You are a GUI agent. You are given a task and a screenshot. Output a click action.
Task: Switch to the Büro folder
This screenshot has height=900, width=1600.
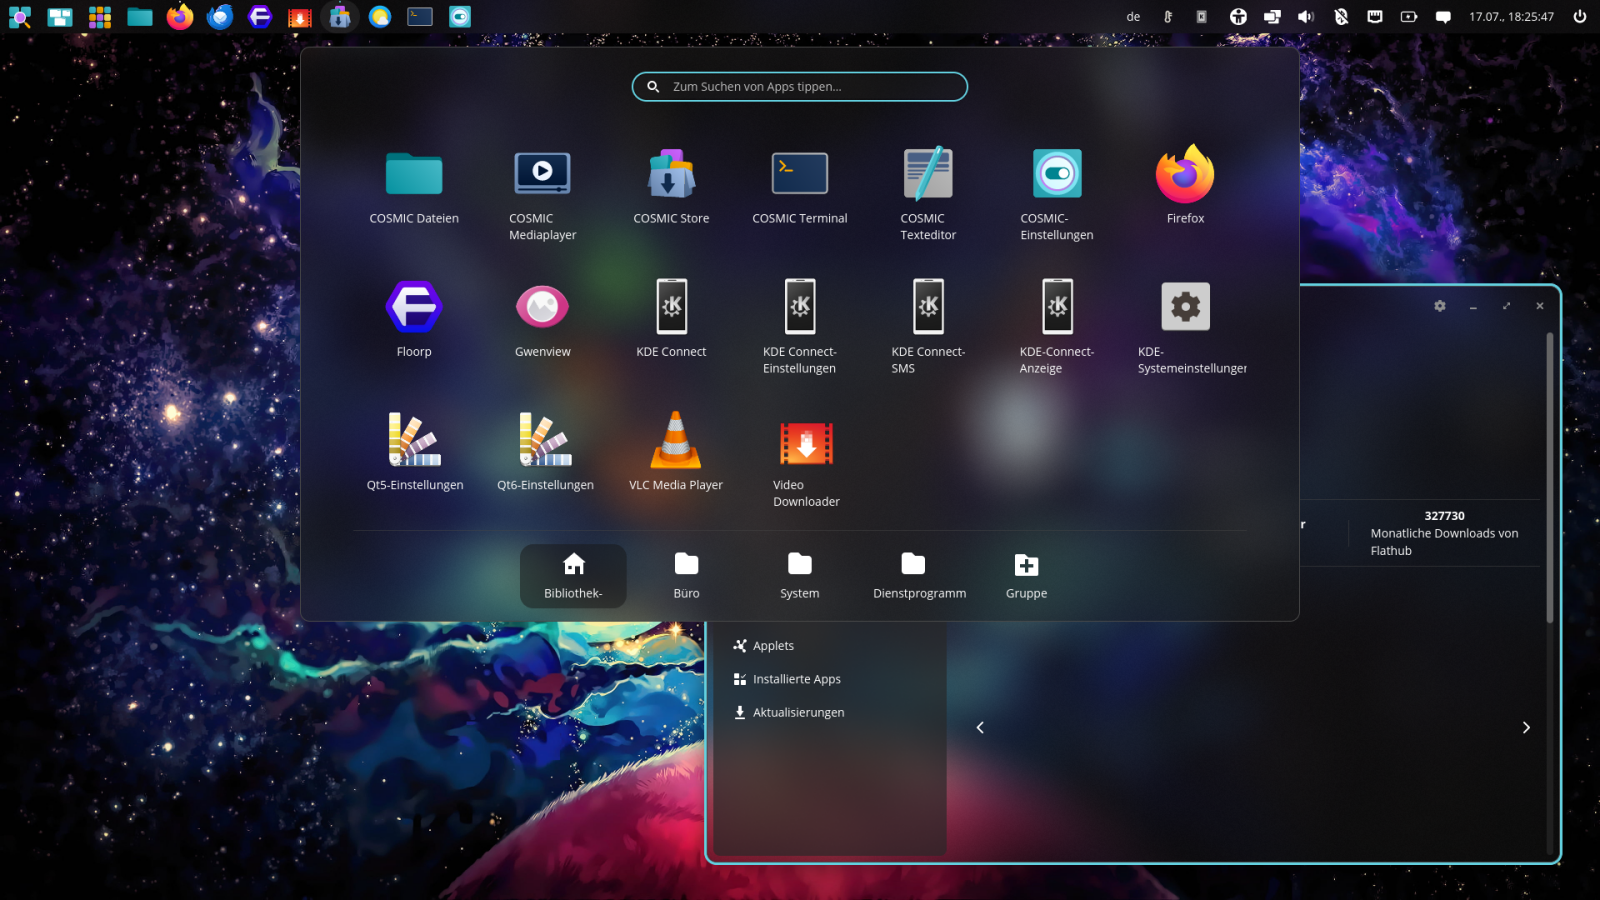click(x=686, y=576)
